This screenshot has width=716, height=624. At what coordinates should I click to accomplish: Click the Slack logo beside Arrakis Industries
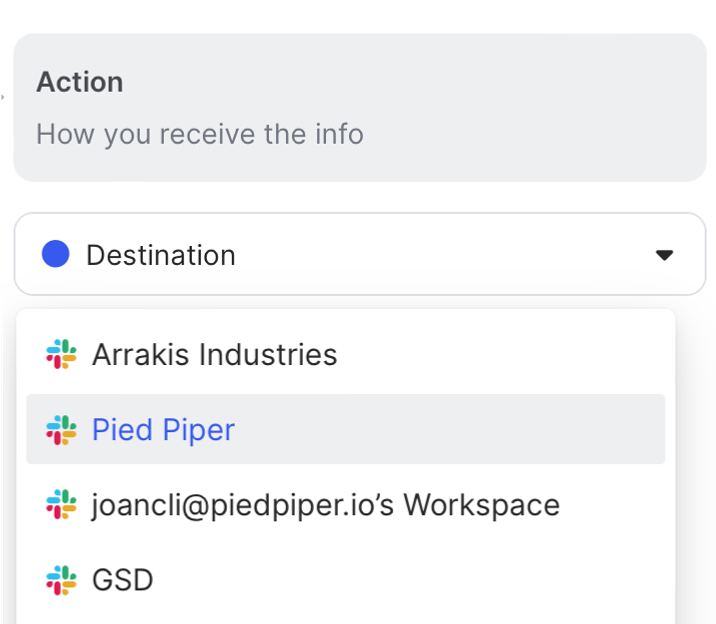(61, 354)
